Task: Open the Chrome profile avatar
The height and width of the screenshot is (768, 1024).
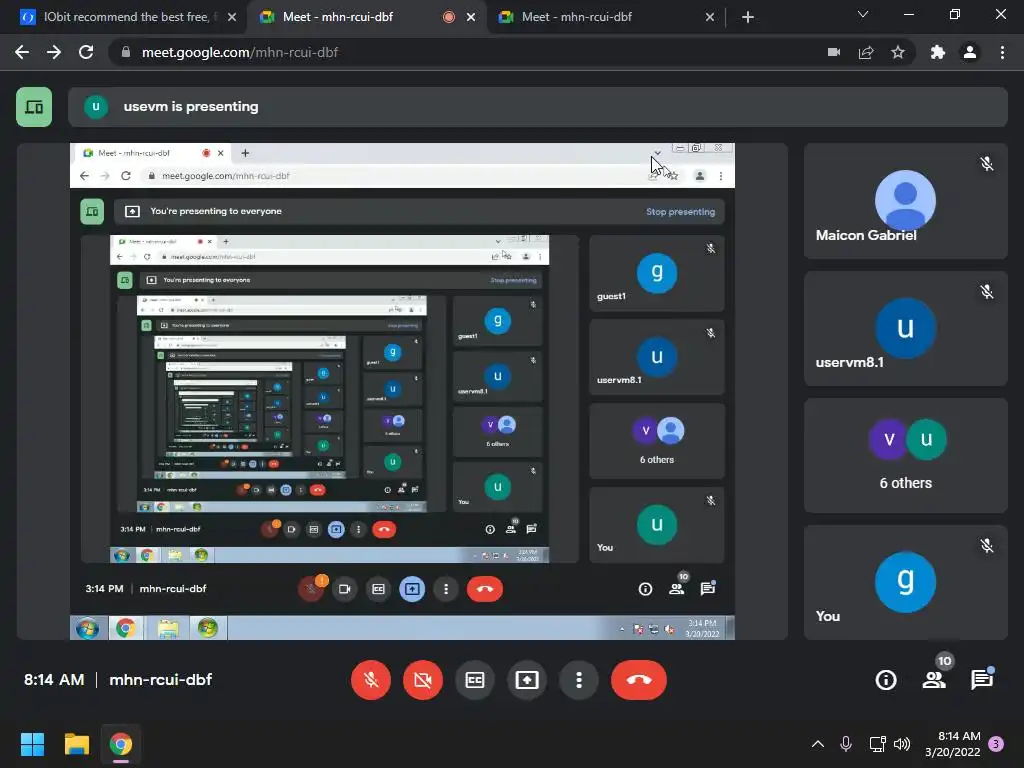Action: click(970, 52)
